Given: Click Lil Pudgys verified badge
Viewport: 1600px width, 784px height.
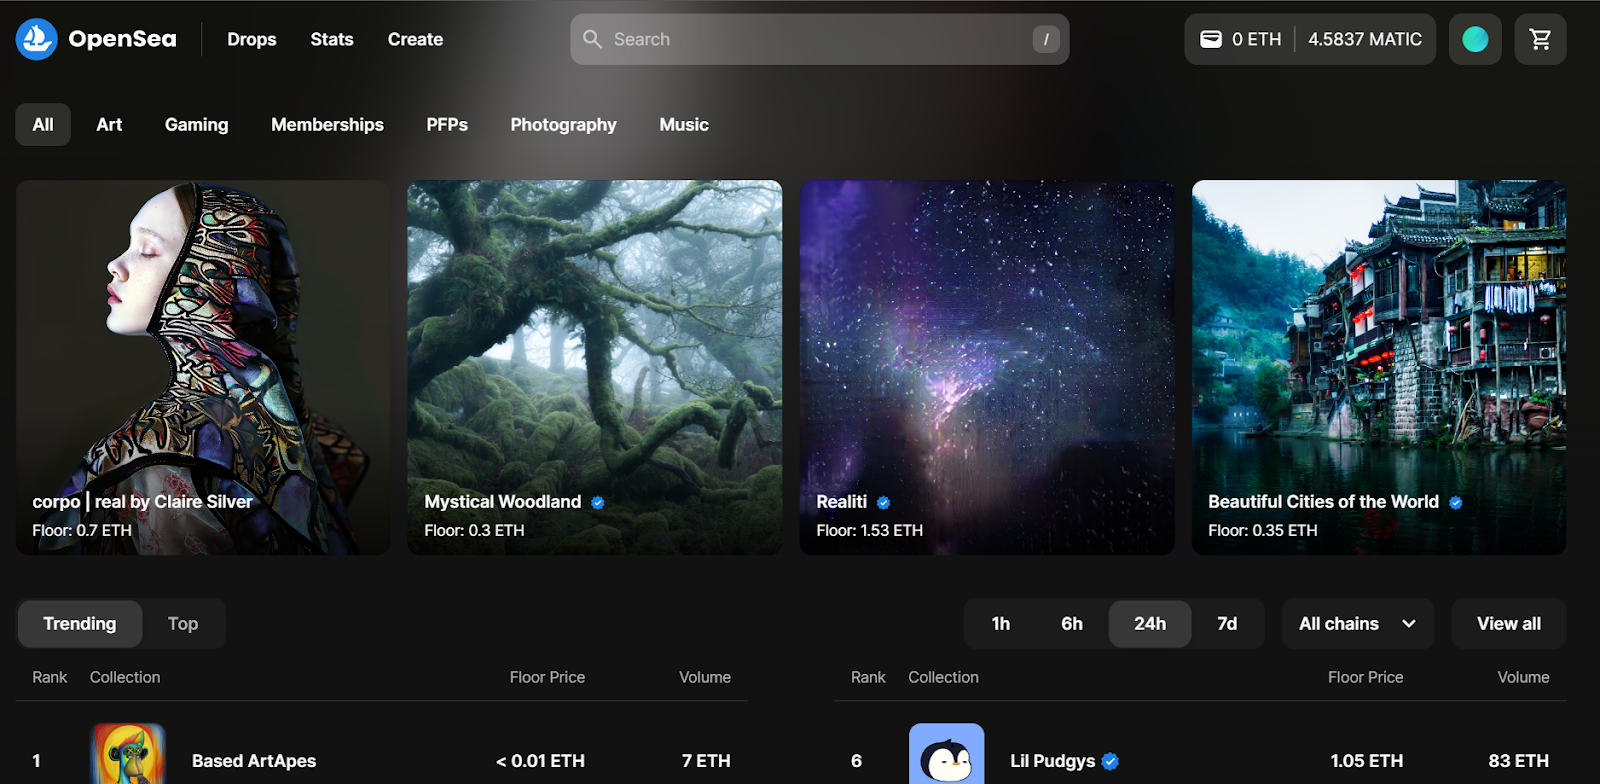Looking at the screenshot, I should coord(1110,762).
